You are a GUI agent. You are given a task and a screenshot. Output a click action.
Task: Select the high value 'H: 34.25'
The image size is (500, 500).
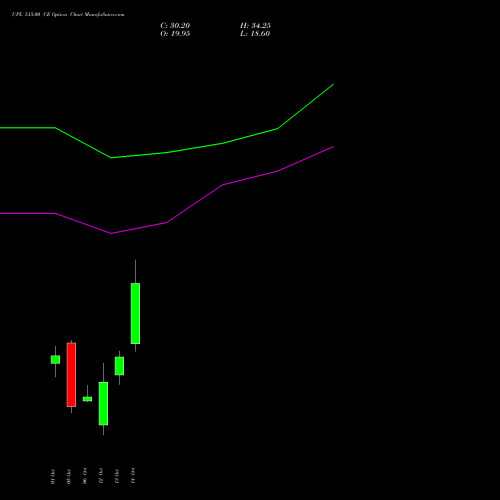(x=255, y=26)
